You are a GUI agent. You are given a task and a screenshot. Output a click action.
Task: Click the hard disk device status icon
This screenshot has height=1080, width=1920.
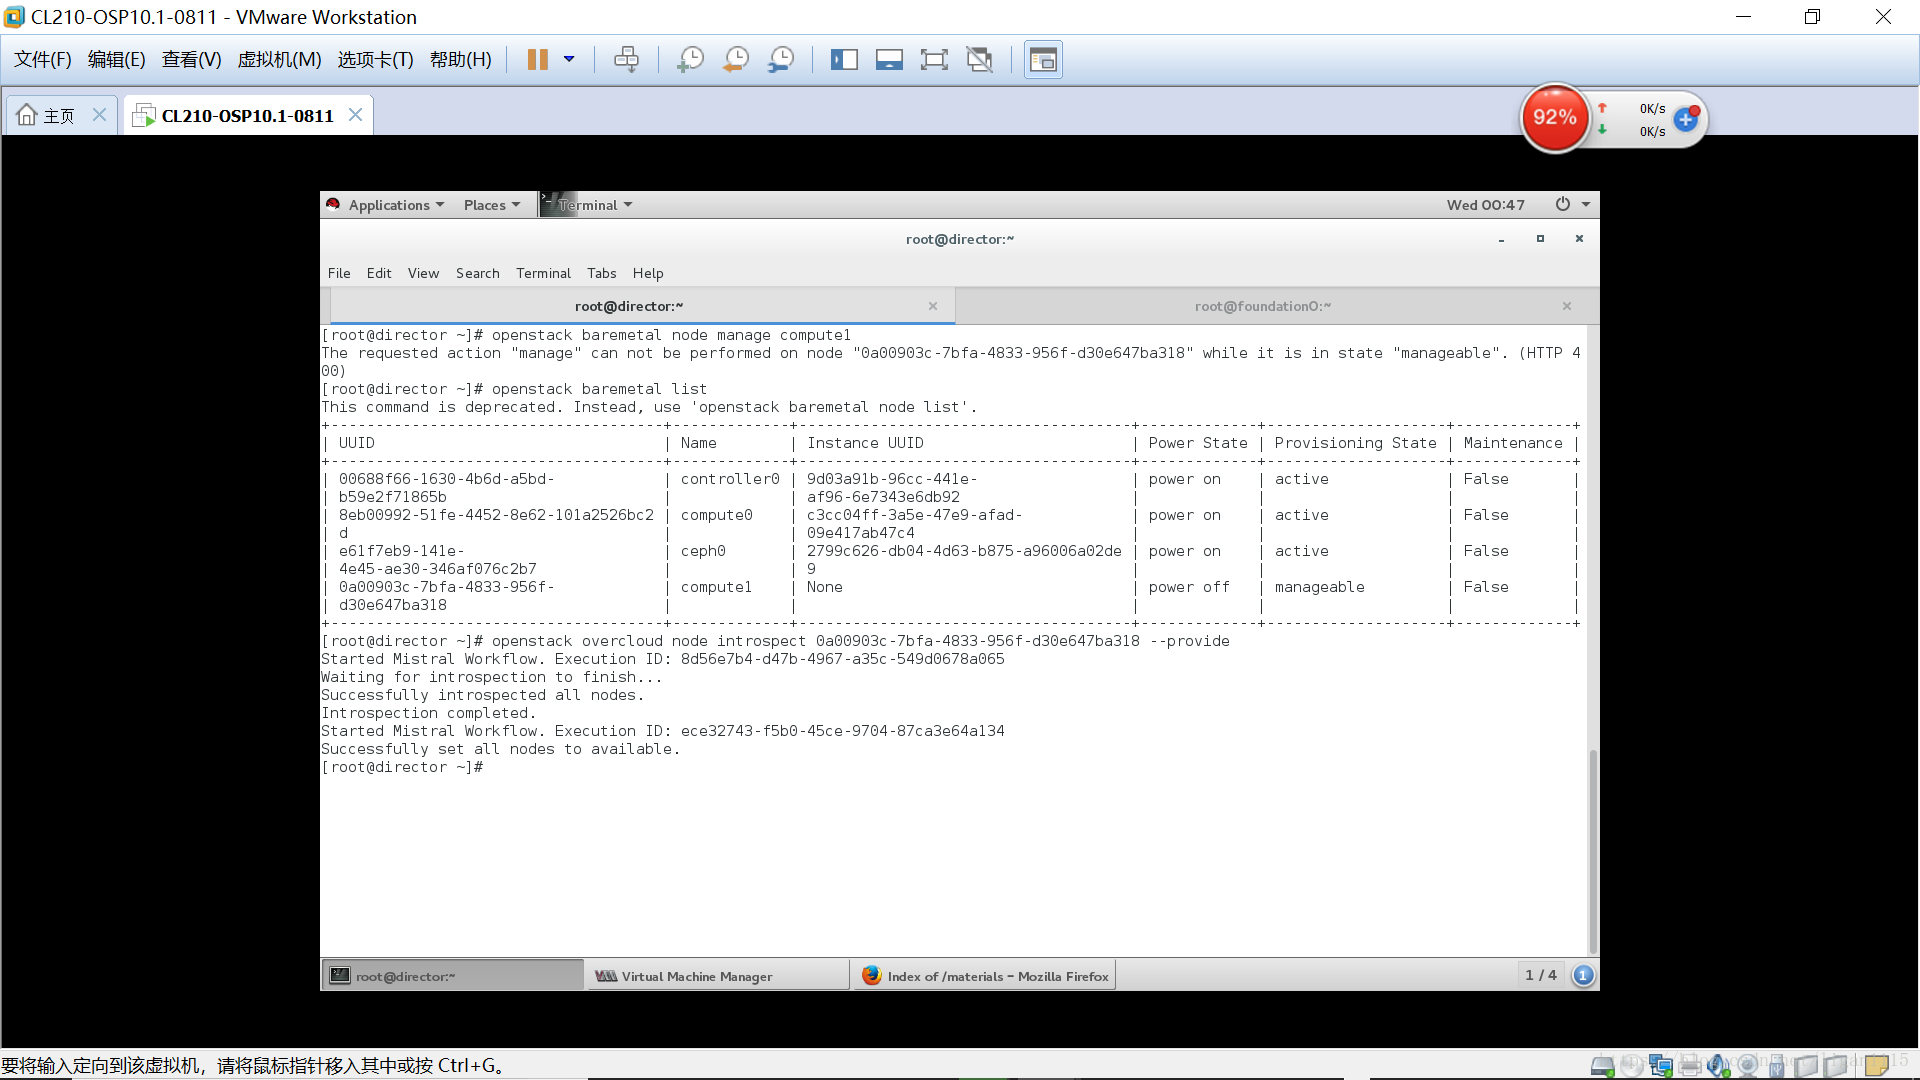click(x=1603, y=1065)
